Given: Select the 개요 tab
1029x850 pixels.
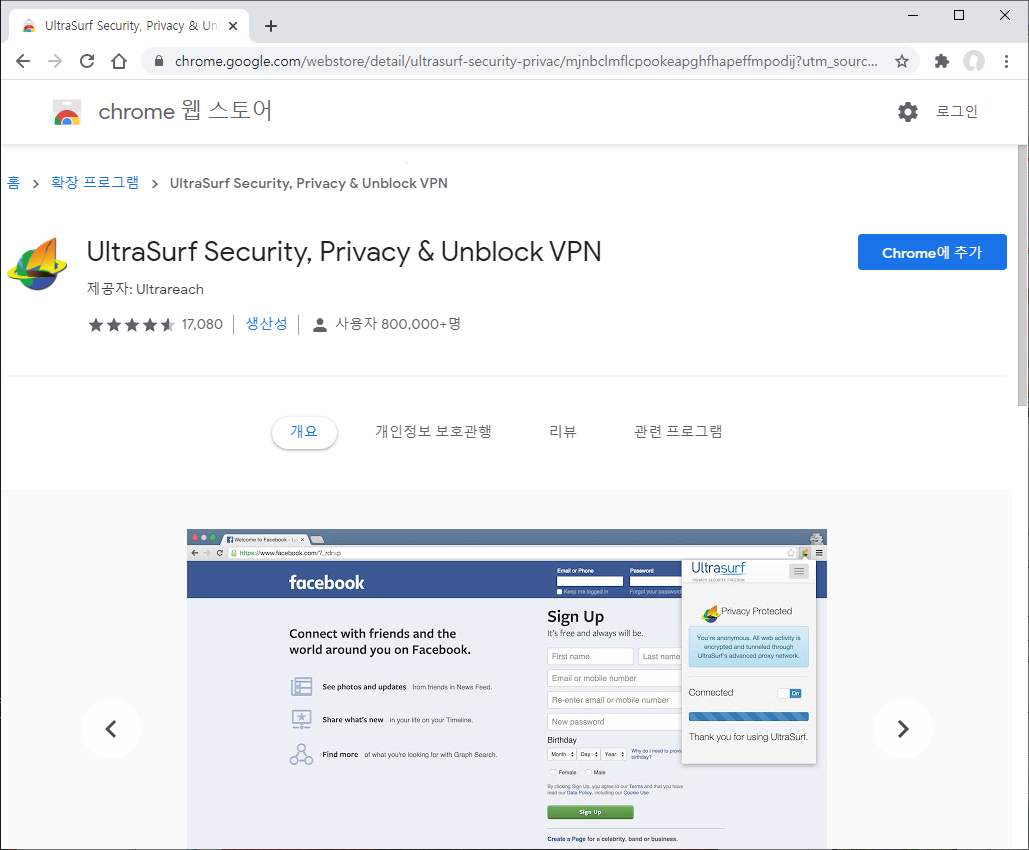Looking at the screenshot, I should coord(304,432).
